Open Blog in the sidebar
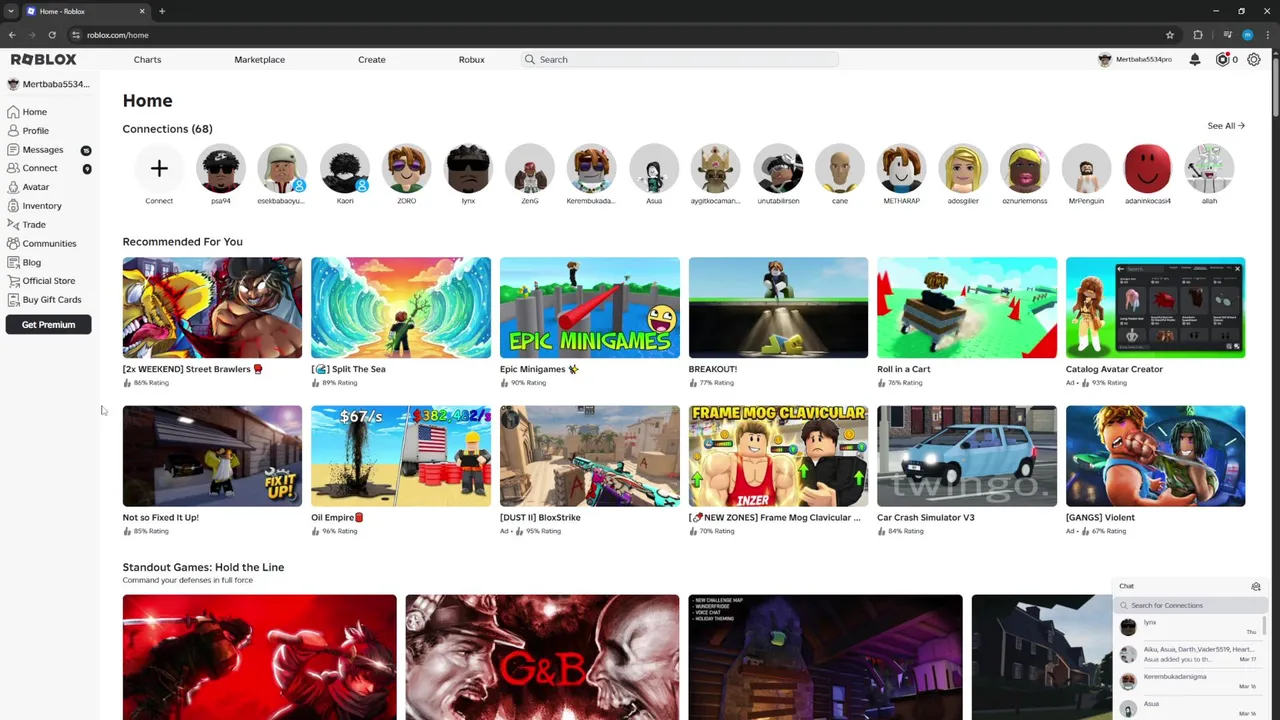This screenshot has width=1280, height=720. click(31, 263)
